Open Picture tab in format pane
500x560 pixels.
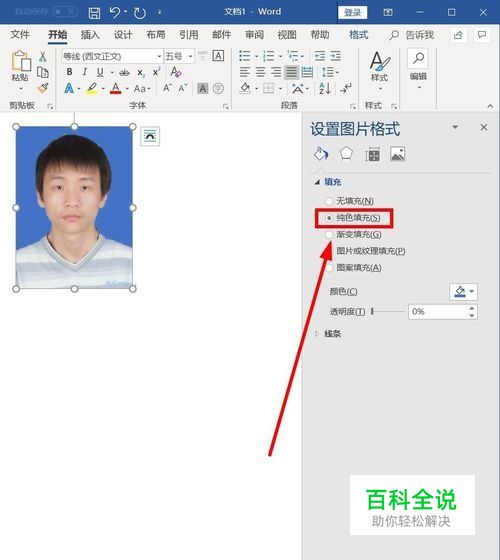pos(398,154)
